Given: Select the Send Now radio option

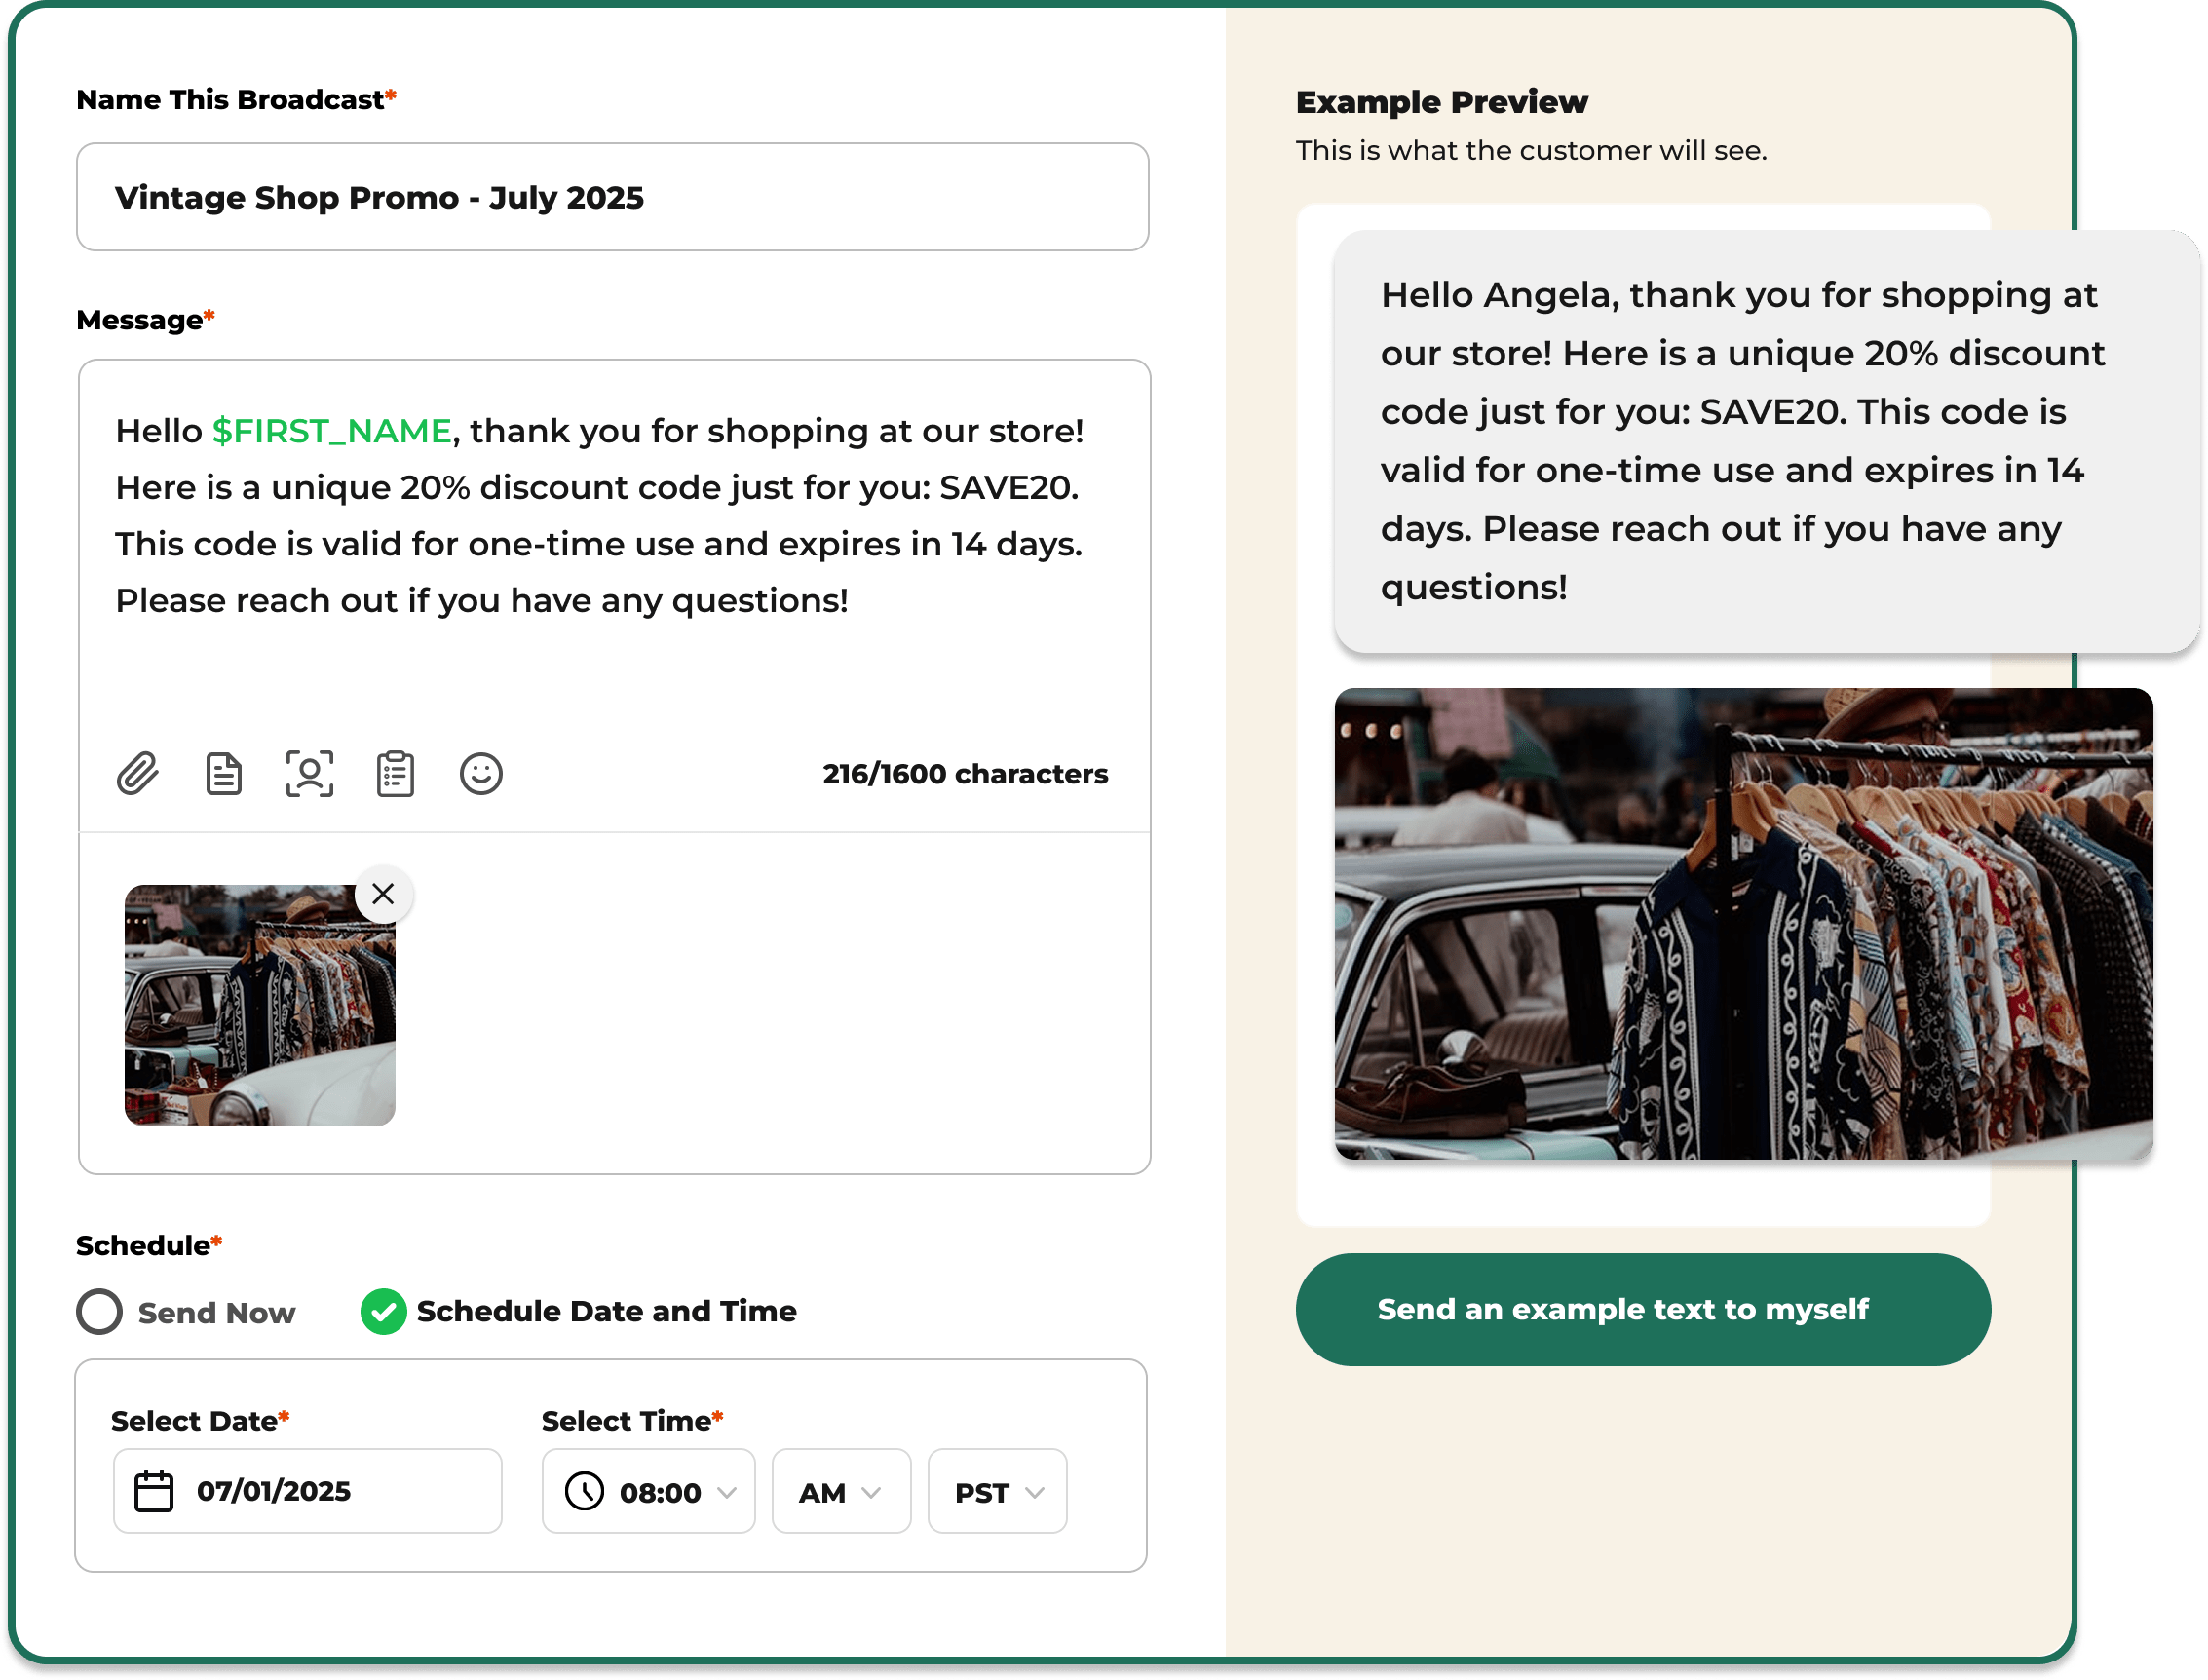Looking at the screenshot, I should pos(99,1312).
